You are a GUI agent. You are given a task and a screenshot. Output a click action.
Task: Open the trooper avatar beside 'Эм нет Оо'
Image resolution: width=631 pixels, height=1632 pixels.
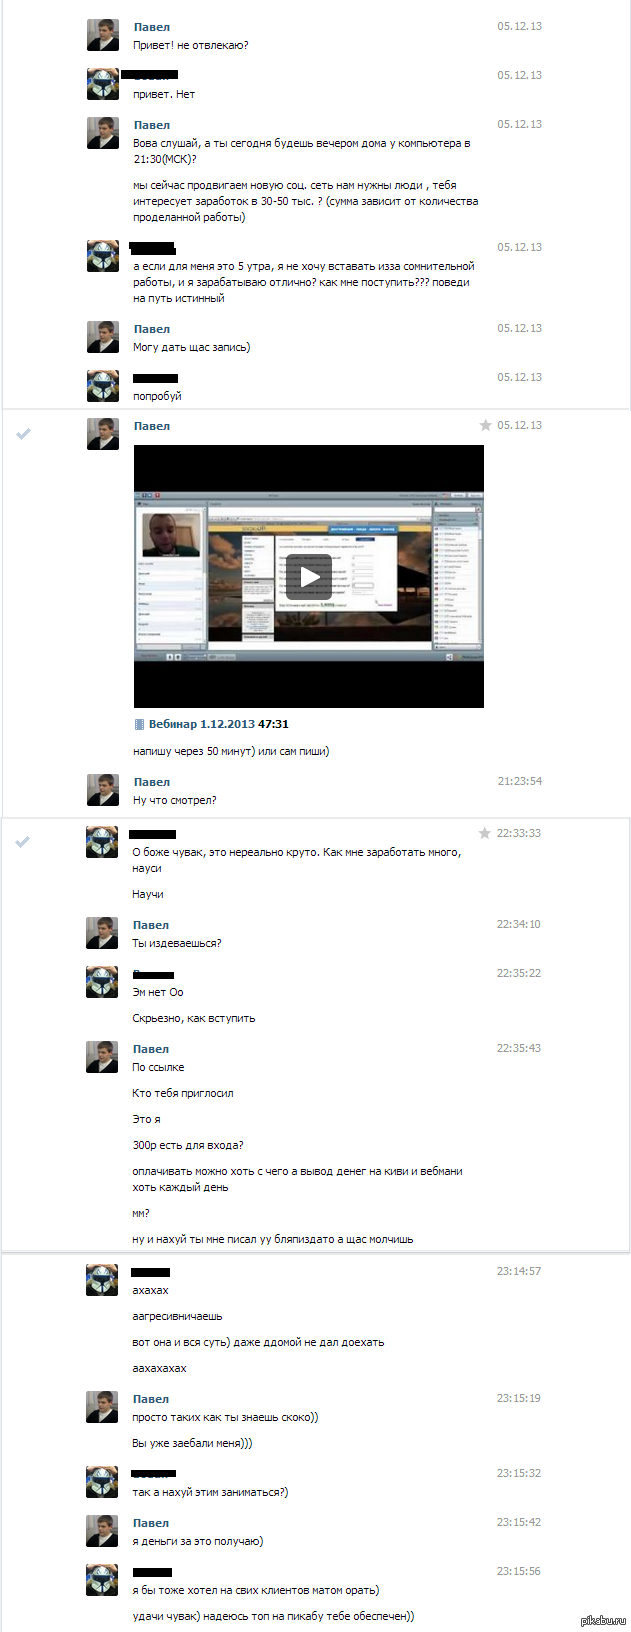pyautogui.click(x=103, y=982)
